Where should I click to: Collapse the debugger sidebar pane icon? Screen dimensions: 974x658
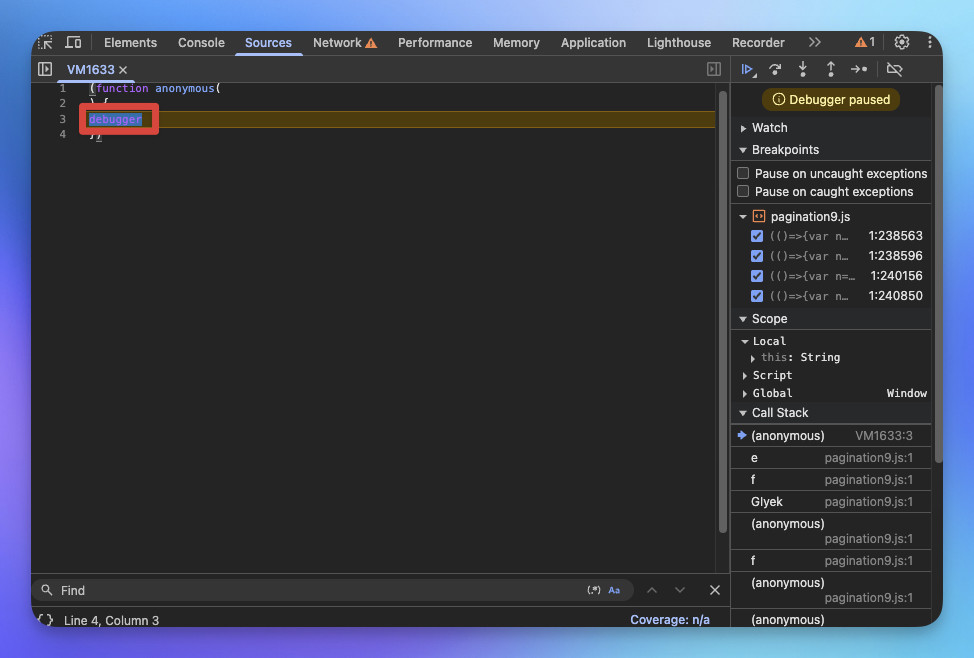click(714, 69)
